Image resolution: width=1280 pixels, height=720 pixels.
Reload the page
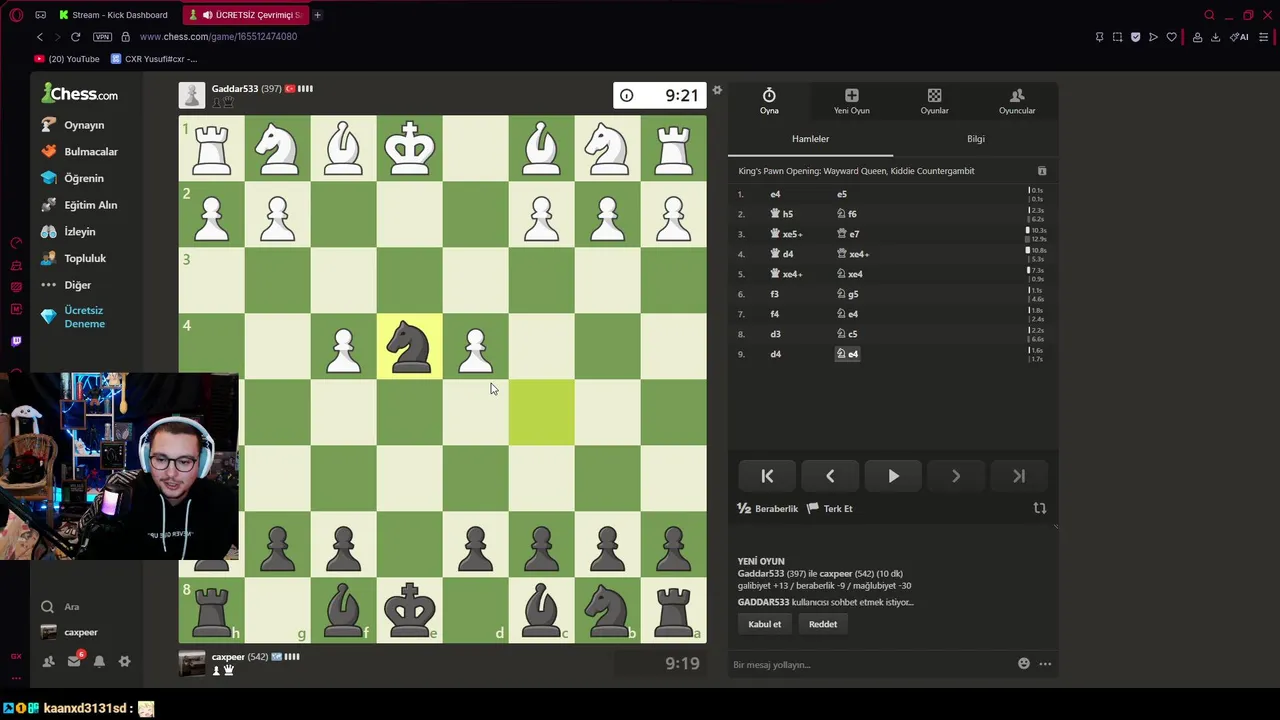[75, 37]
